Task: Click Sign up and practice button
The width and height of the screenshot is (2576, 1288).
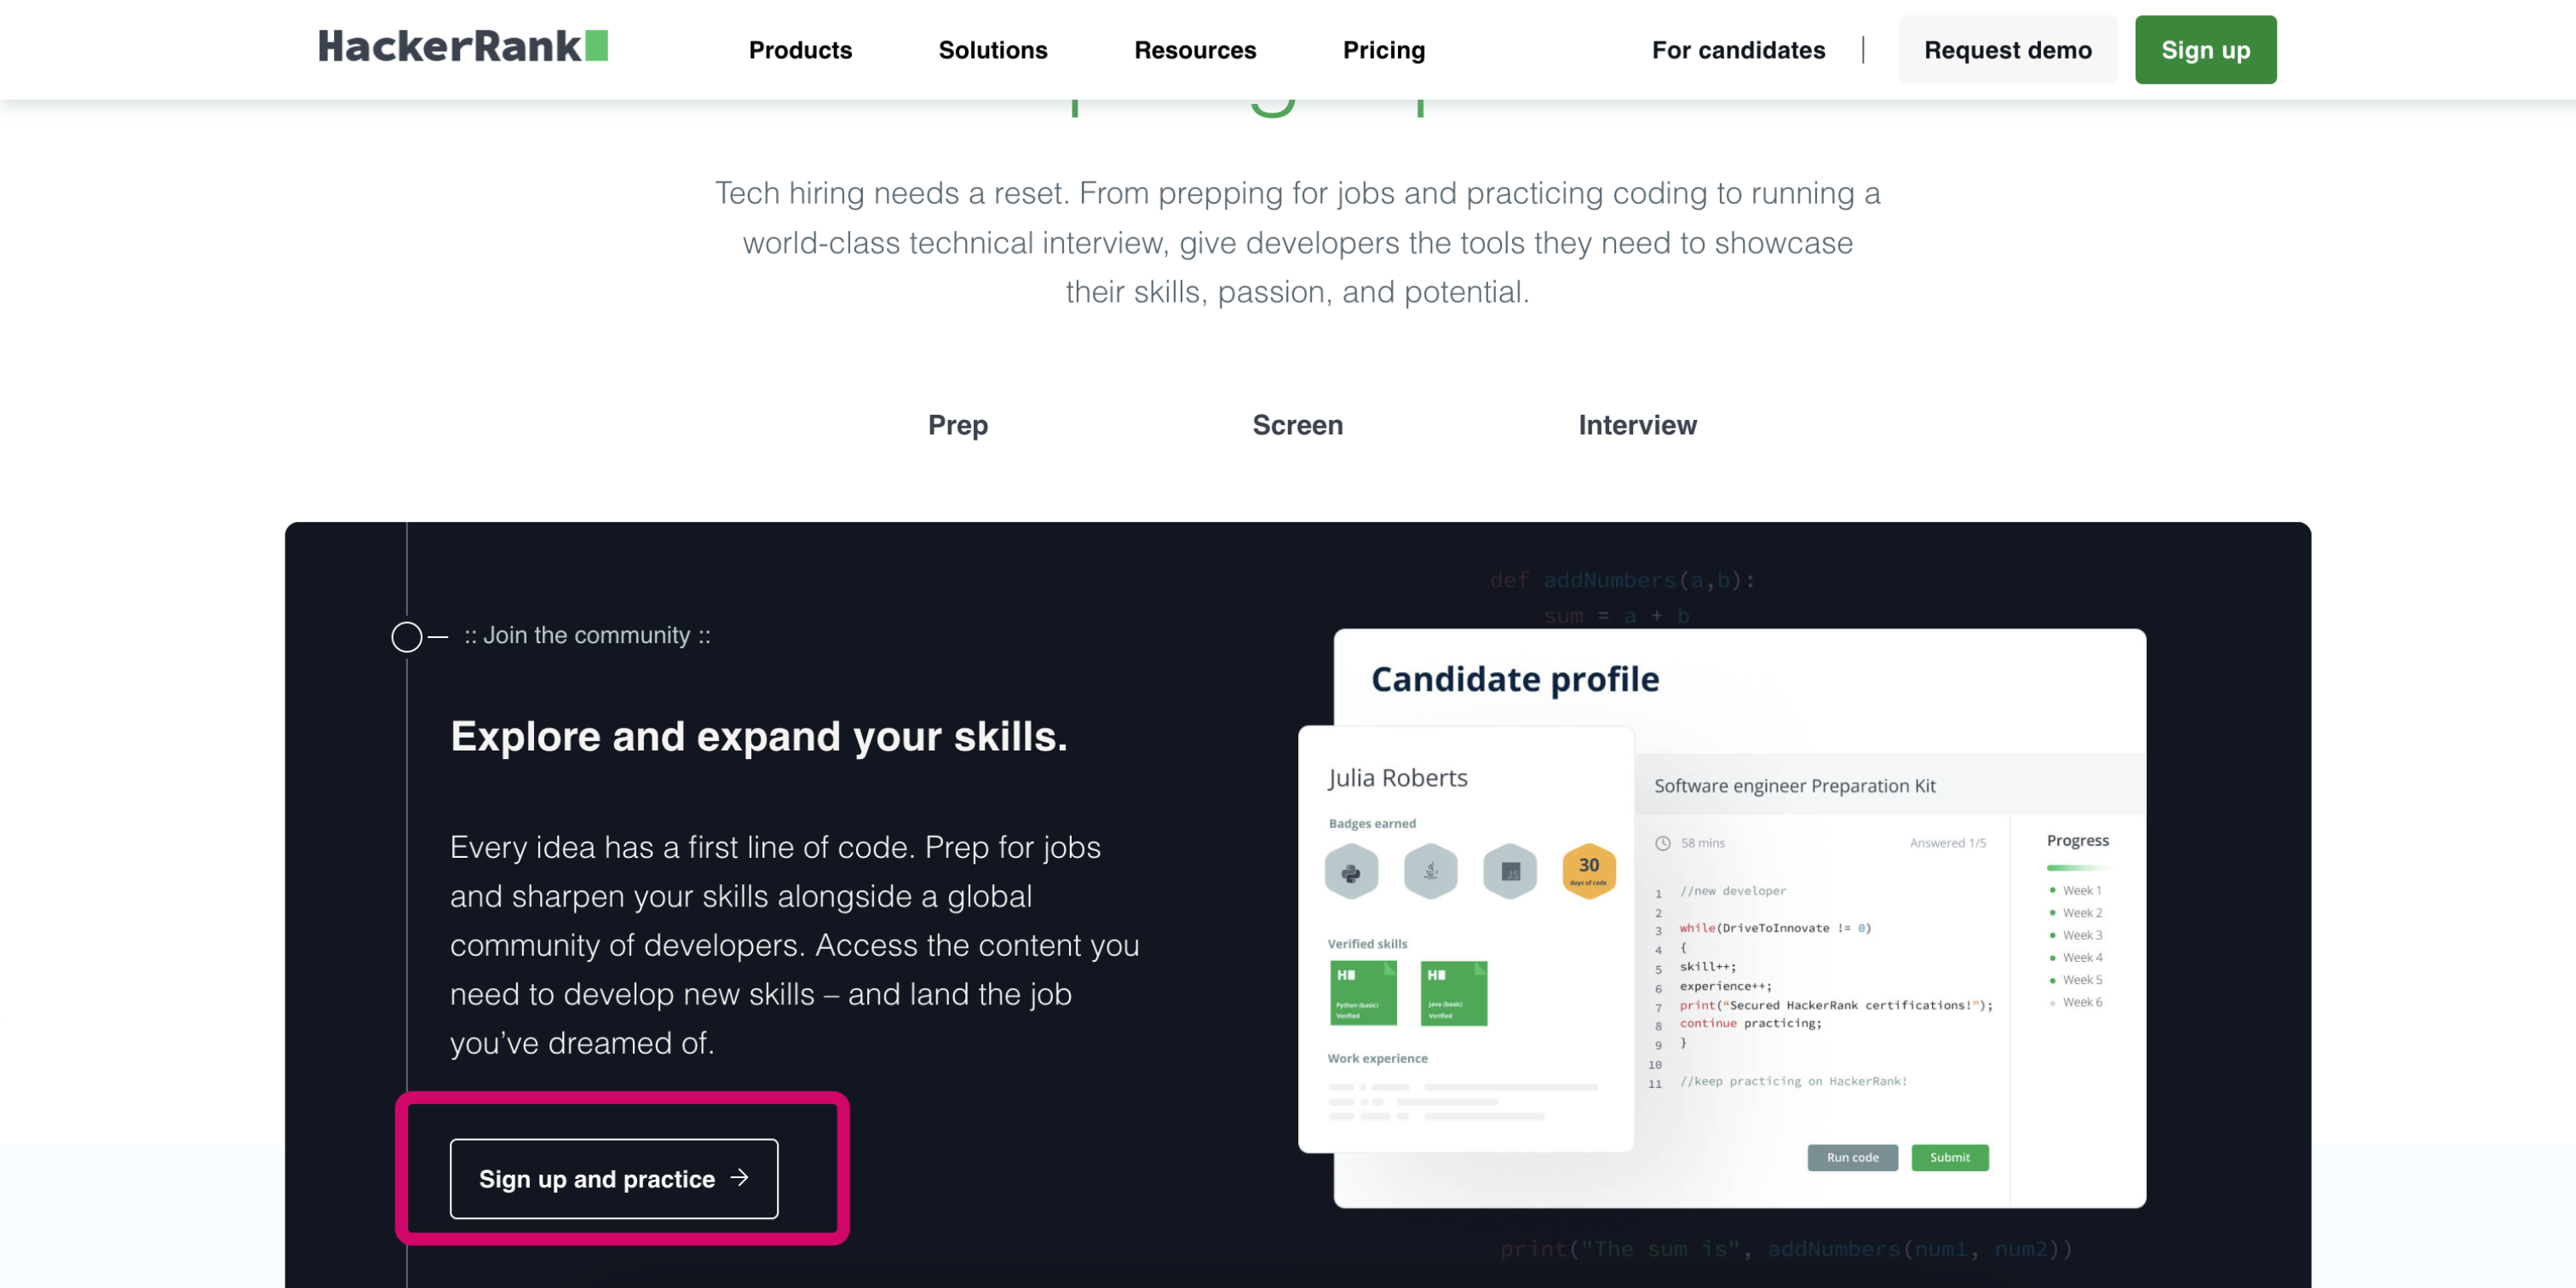Action: (614, 1178)
